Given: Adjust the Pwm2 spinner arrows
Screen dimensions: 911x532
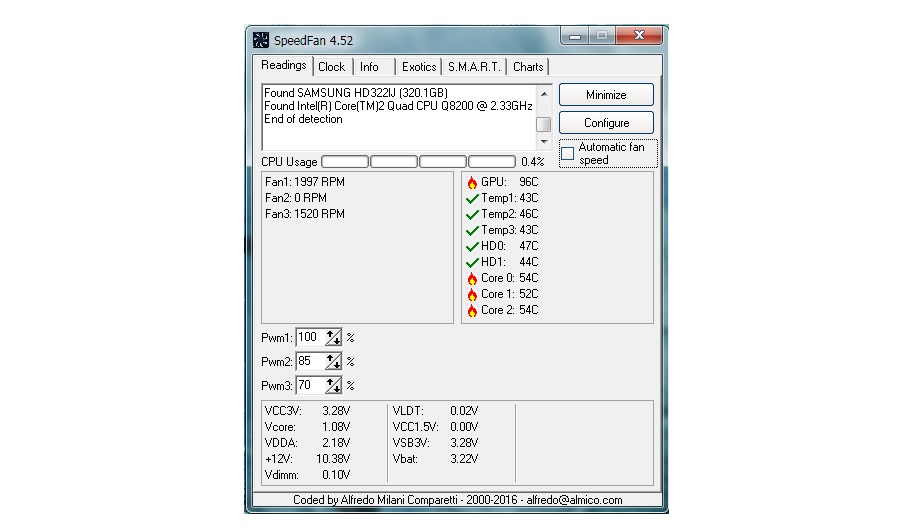Looking at the screenshot, I should coord(333,361).
